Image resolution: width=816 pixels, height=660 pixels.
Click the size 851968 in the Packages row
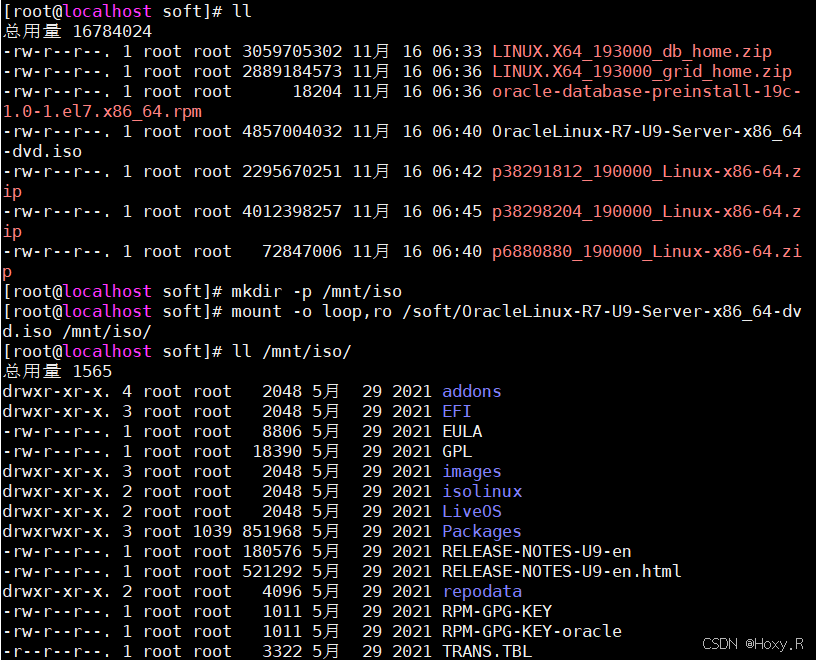click(272, 532)
